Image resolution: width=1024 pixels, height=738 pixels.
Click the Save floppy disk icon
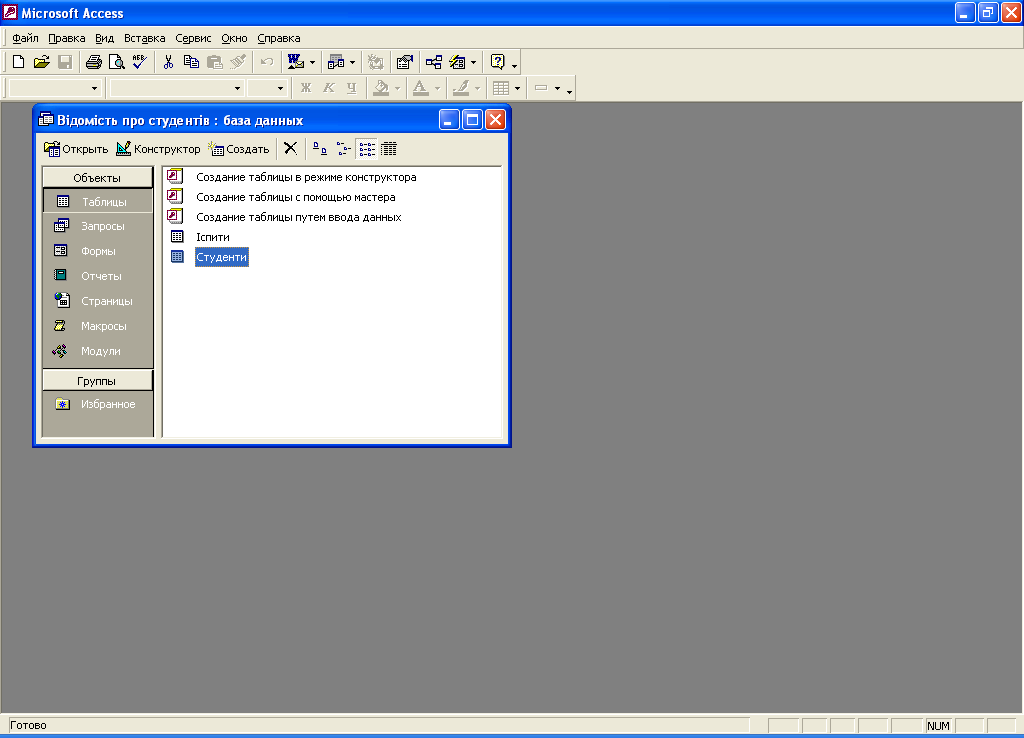point(65,62)
